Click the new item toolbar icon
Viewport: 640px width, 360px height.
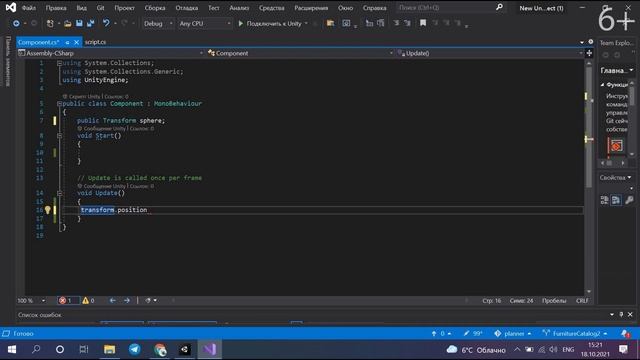(50, 24)
